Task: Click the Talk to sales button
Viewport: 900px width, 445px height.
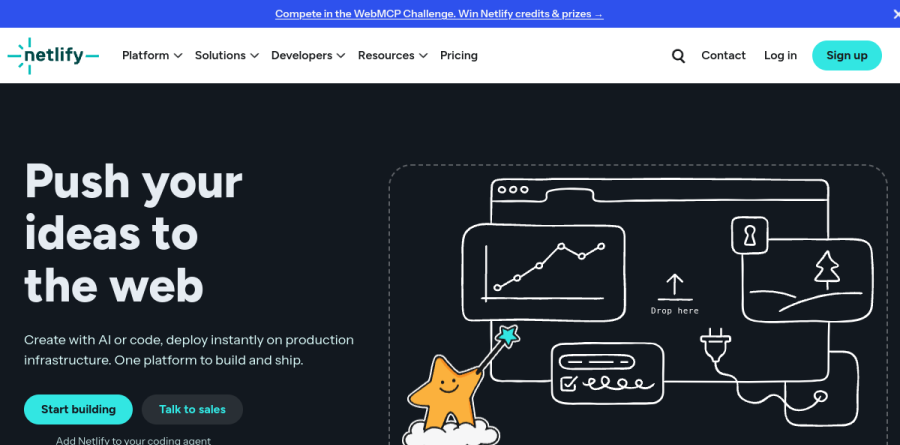Action: [192, 409]
